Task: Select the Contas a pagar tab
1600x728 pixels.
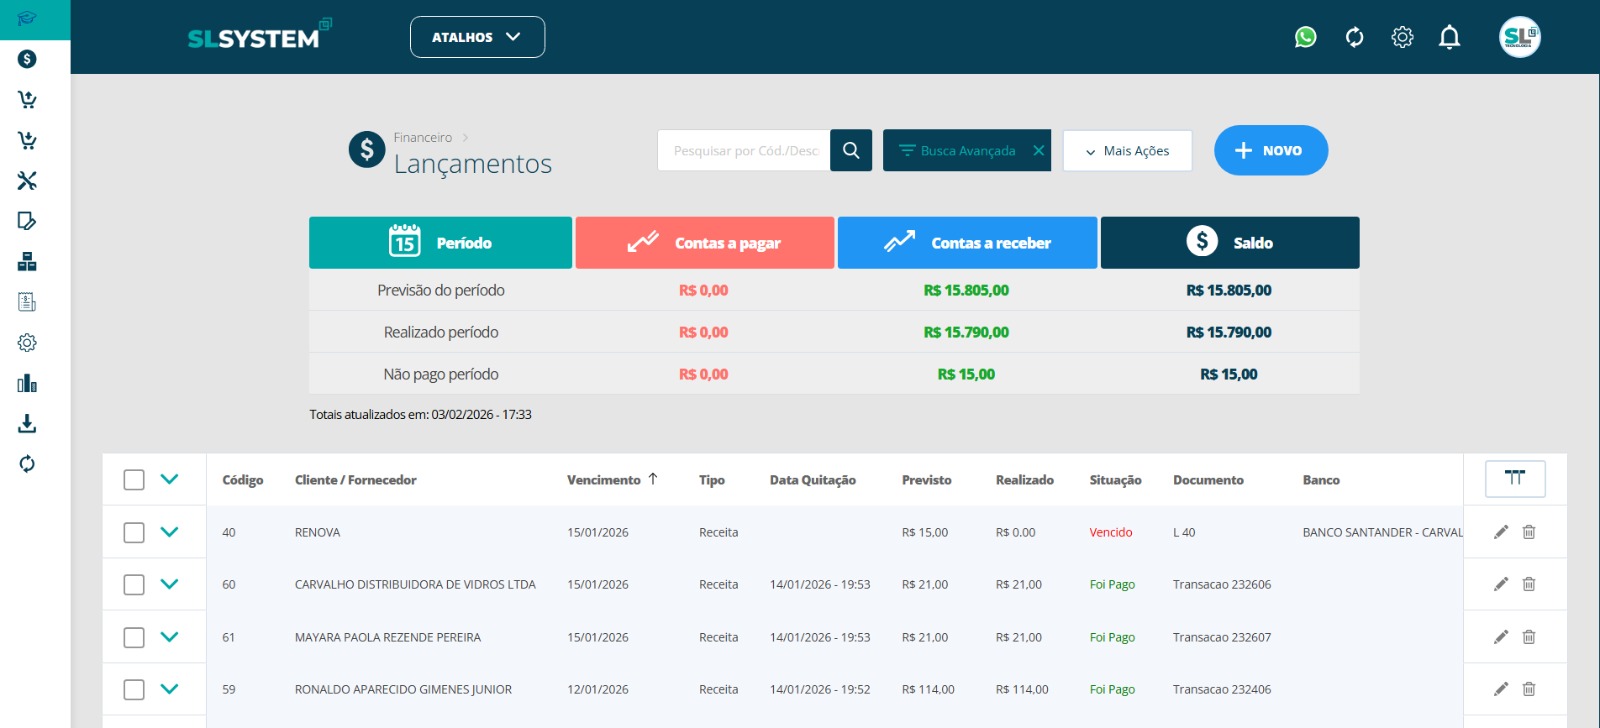Action: [x=704, y=243]
